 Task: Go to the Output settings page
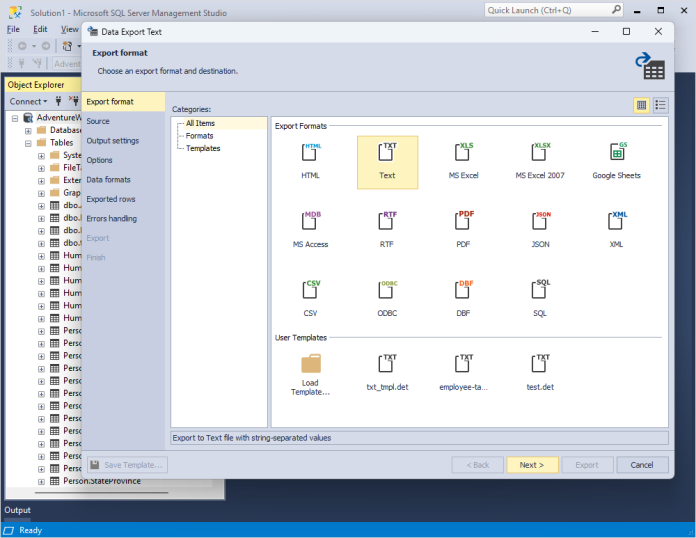click(x=112, y=141)
